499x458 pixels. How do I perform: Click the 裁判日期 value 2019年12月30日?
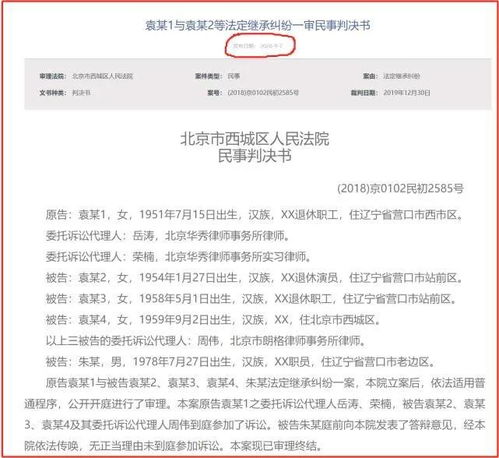point(406,92)
